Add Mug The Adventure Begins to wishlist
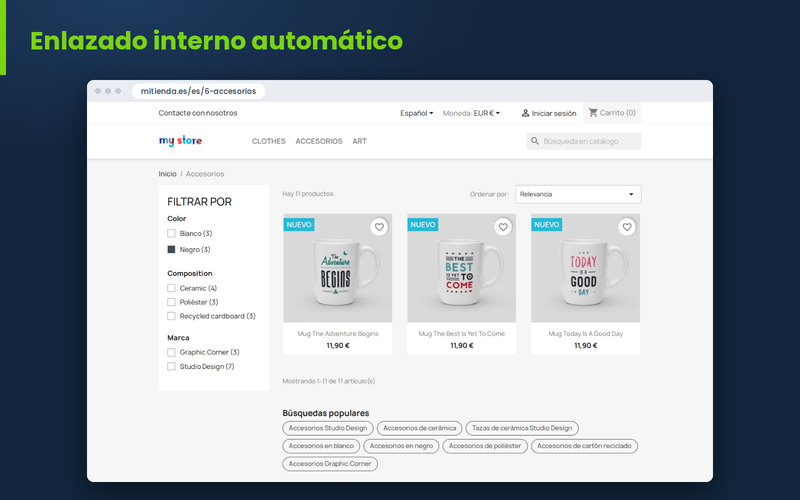The image size is (800, 500). (x=379, y=227)
